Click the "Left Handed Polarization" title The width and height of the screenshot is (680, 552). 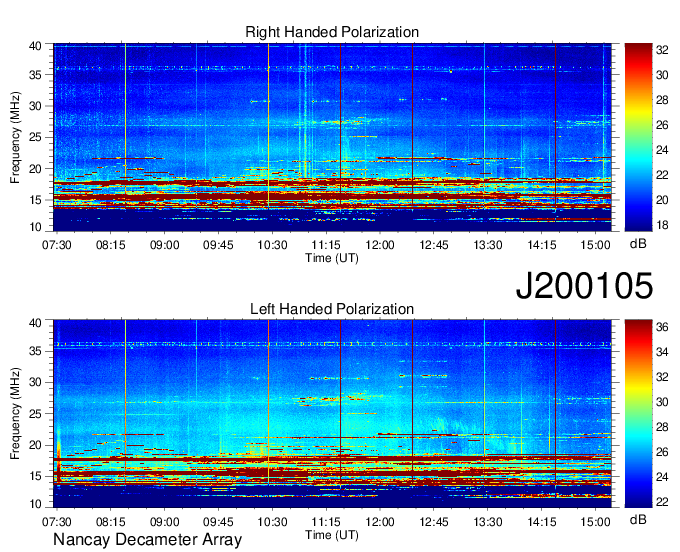332,309
